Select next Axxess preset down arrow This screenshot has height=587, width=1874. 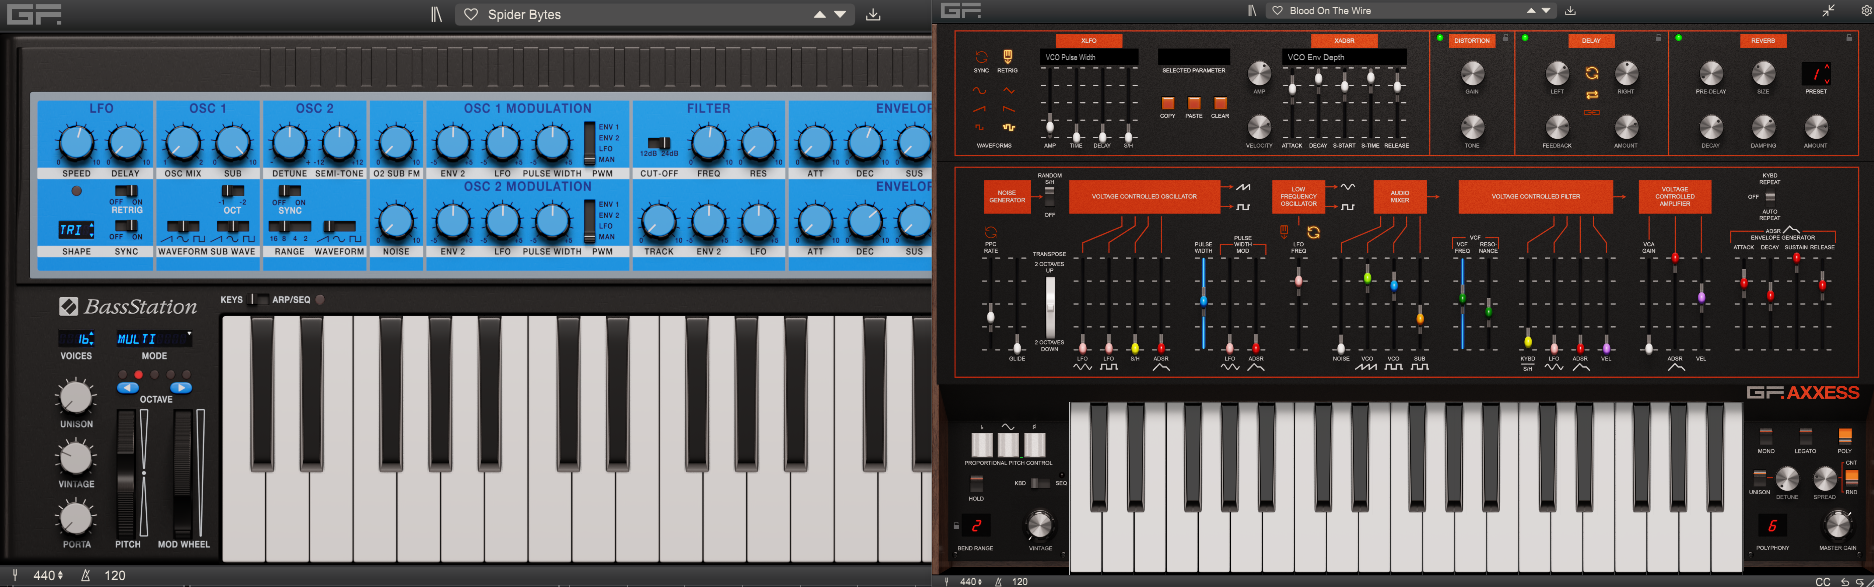pos(1546,10)
